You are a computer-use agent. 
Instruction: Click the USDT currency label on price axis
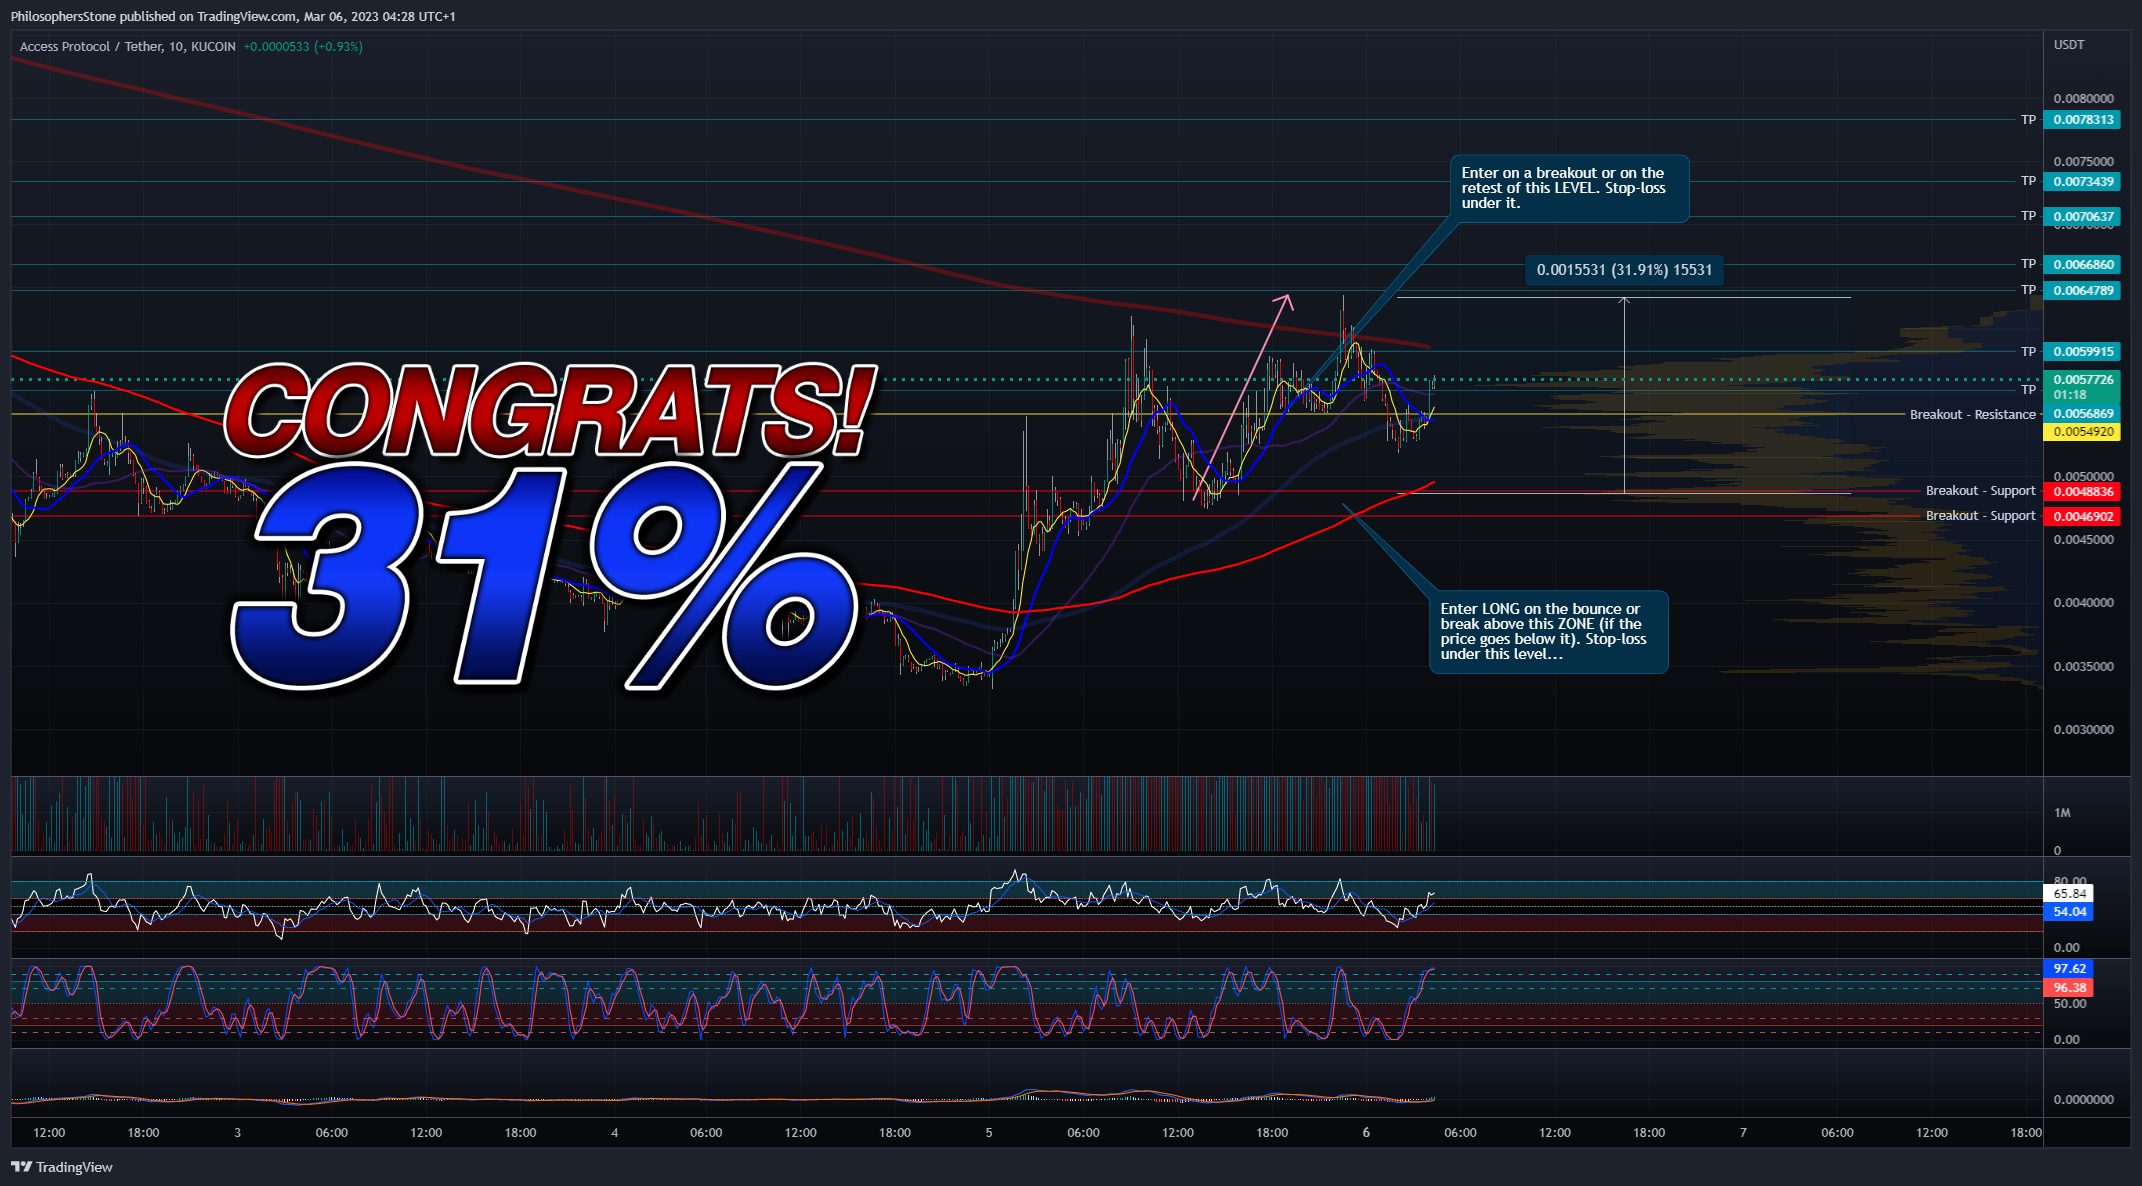point(2069,45)
